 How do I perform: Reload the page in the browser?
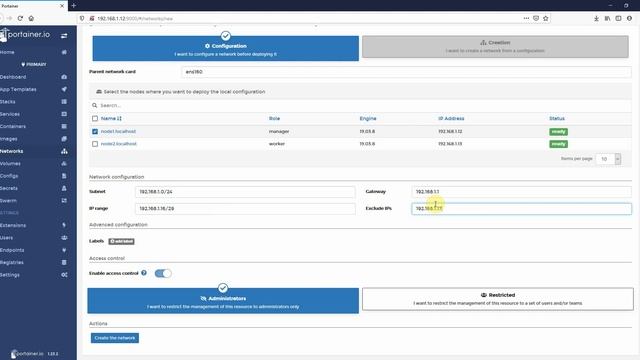point(20,18)
